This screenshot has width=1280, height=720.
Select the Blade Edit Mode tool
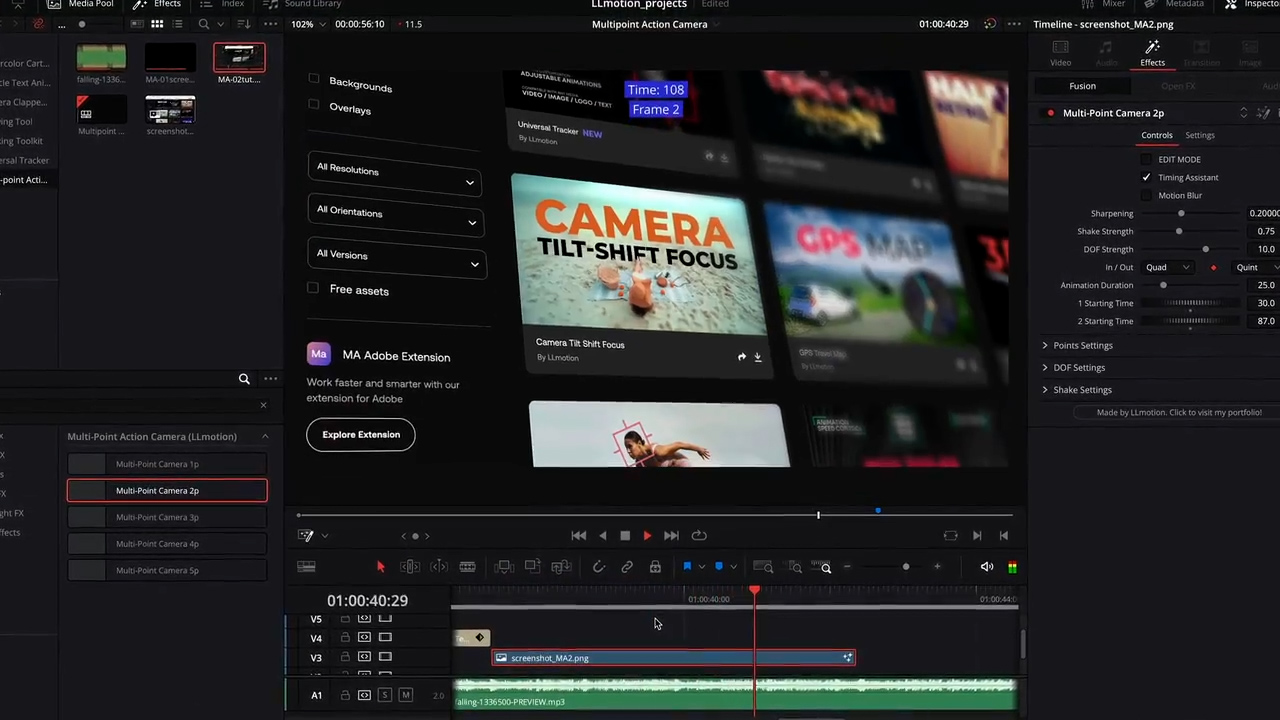click(x=467, y=567)
